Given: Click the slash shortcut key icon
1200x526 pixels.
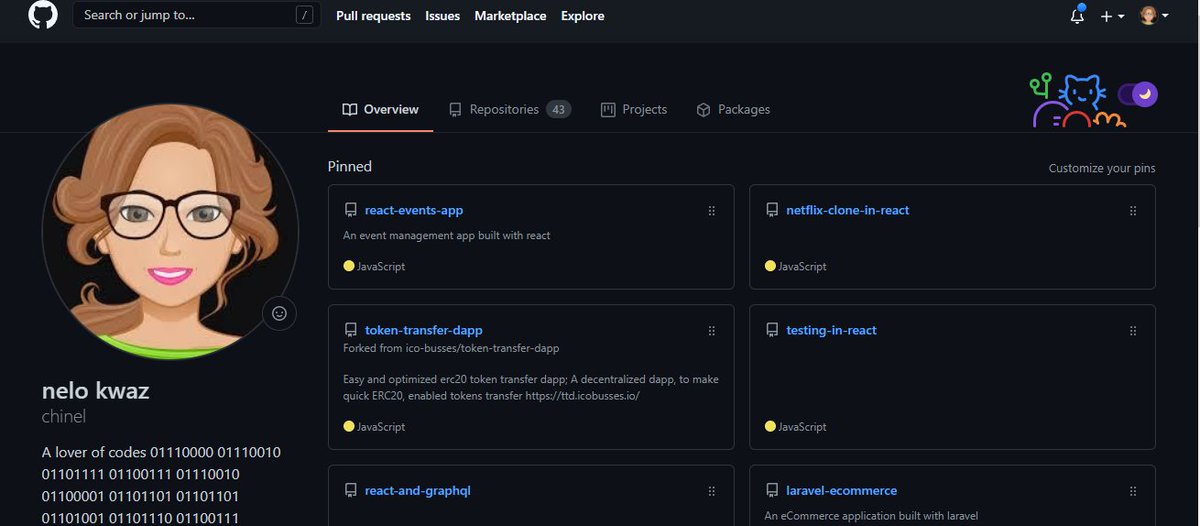Looking at the screenshot, I should pos(304,16).
